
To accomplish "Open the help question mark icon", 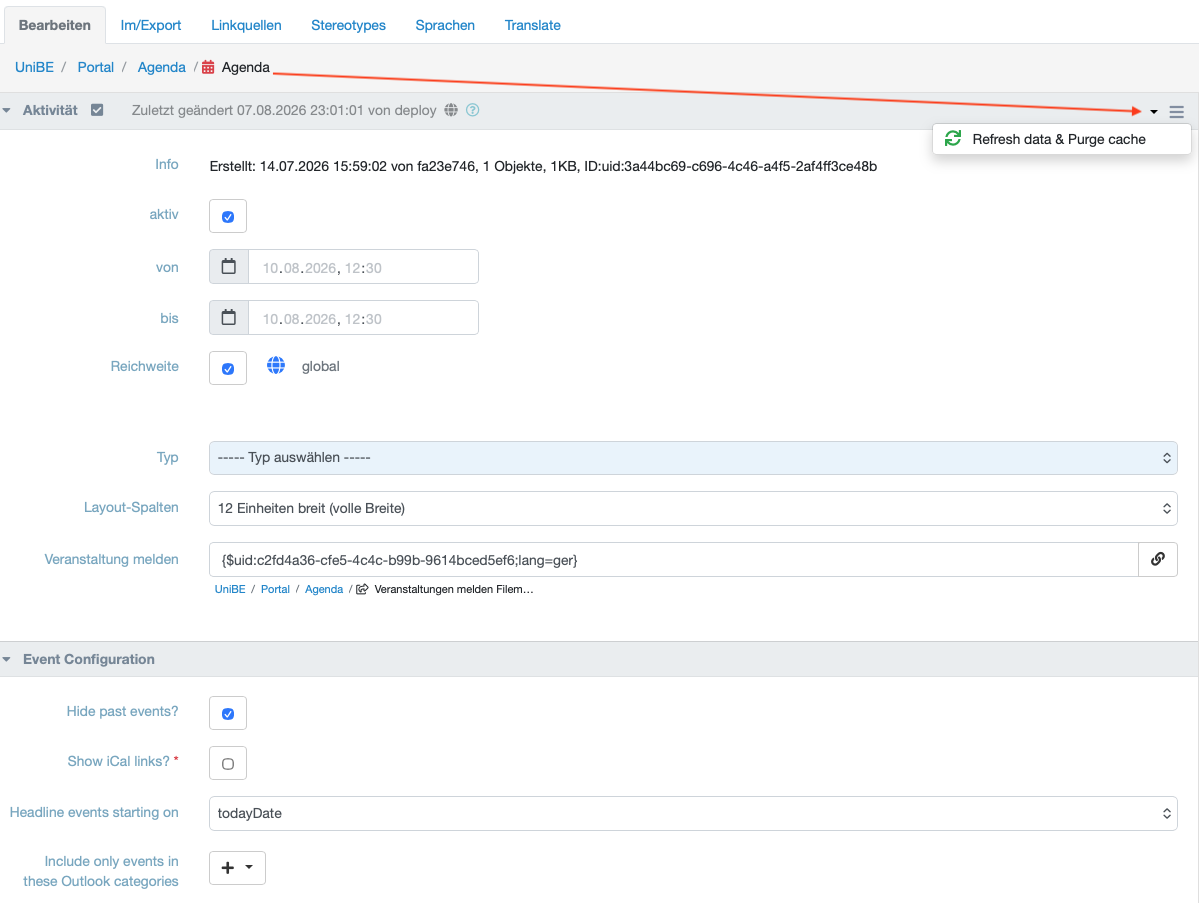I will pyautogui.click(x=473, y=110).
